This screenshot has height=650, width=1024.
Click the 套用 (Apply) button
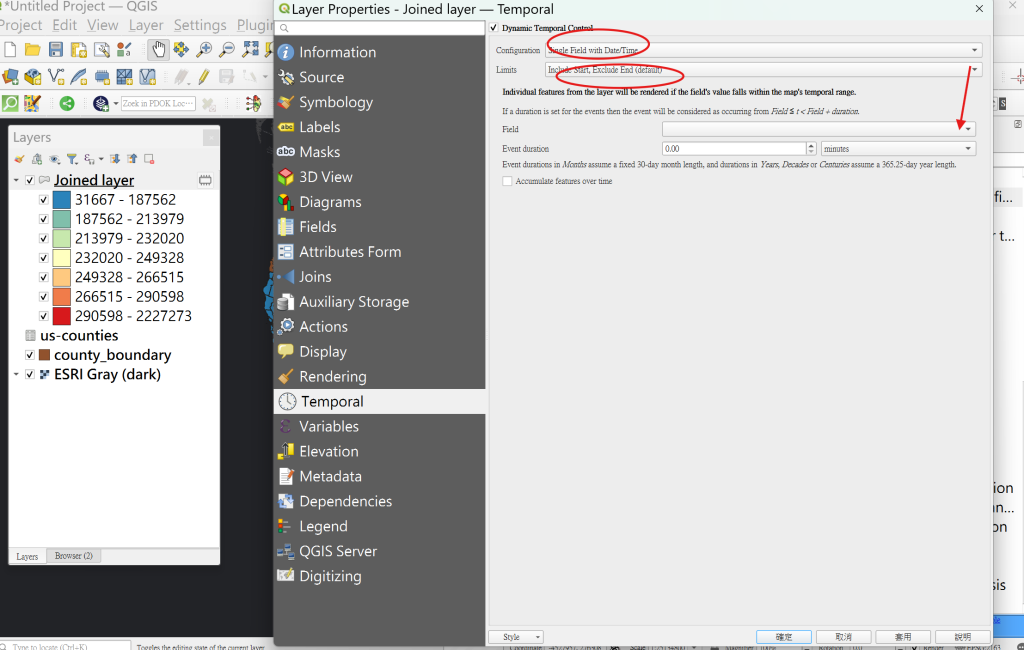[903, 637]
